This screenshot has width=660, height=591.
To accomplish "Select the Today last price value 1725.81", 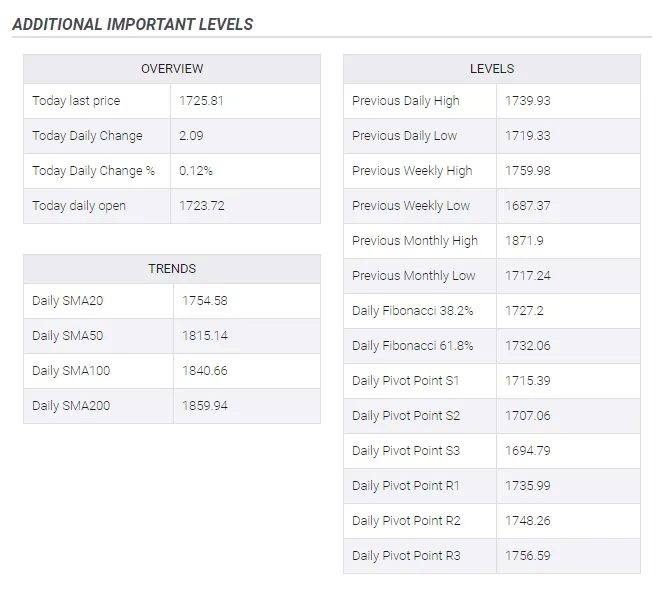I will click(201, 101).
